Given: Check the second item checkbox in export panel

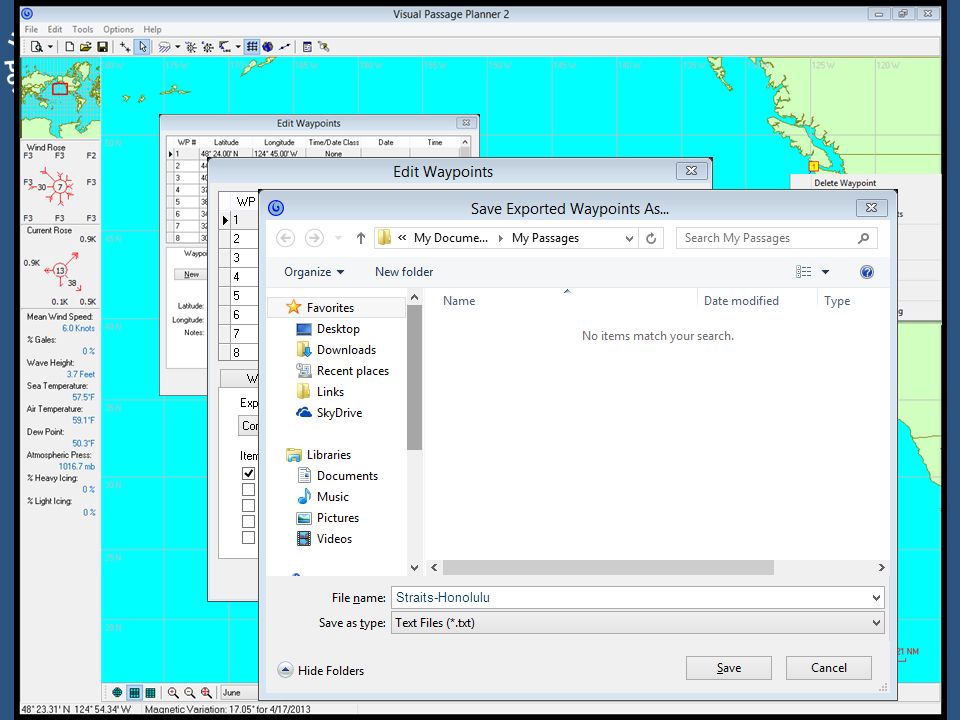Looking at the screenshot, I should (248, 489).
